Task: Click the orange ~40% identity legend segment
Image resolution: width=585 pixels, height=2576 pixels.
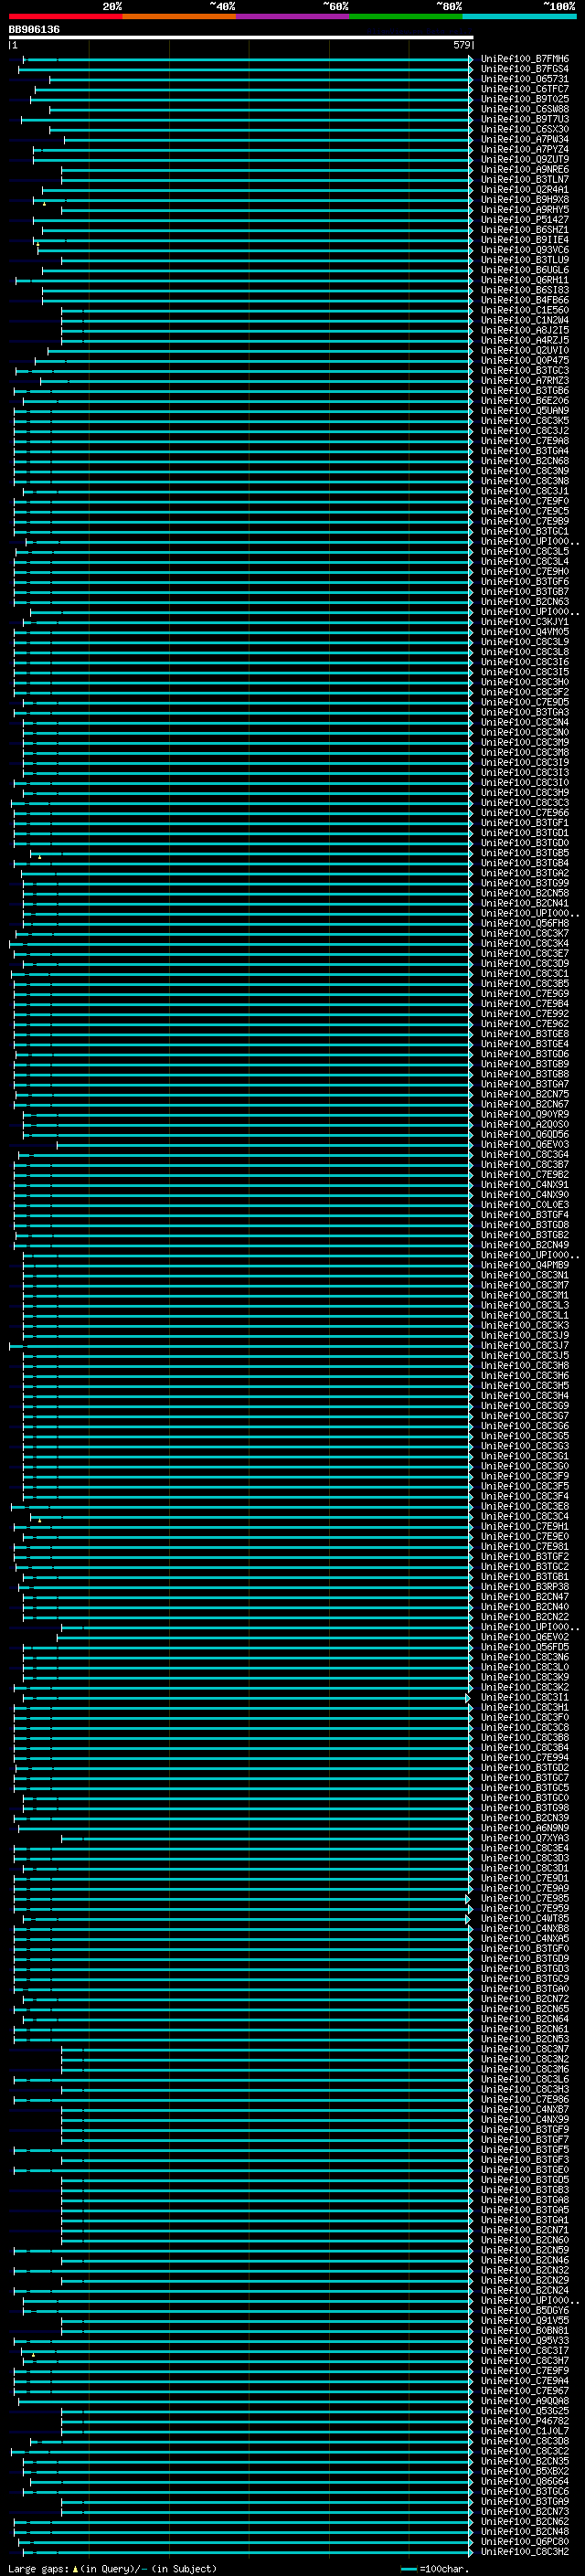Action: (179, 16)
